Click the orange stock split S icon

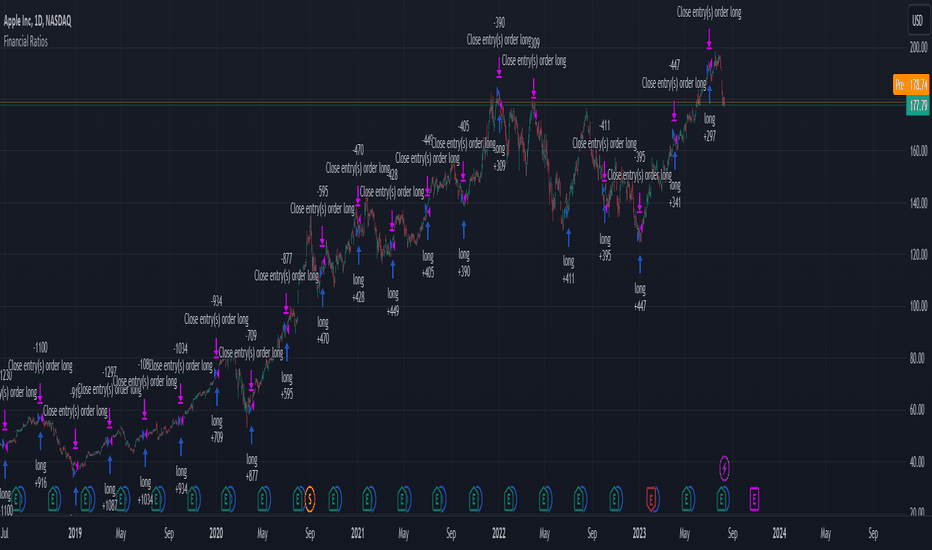tap(310, 499)
